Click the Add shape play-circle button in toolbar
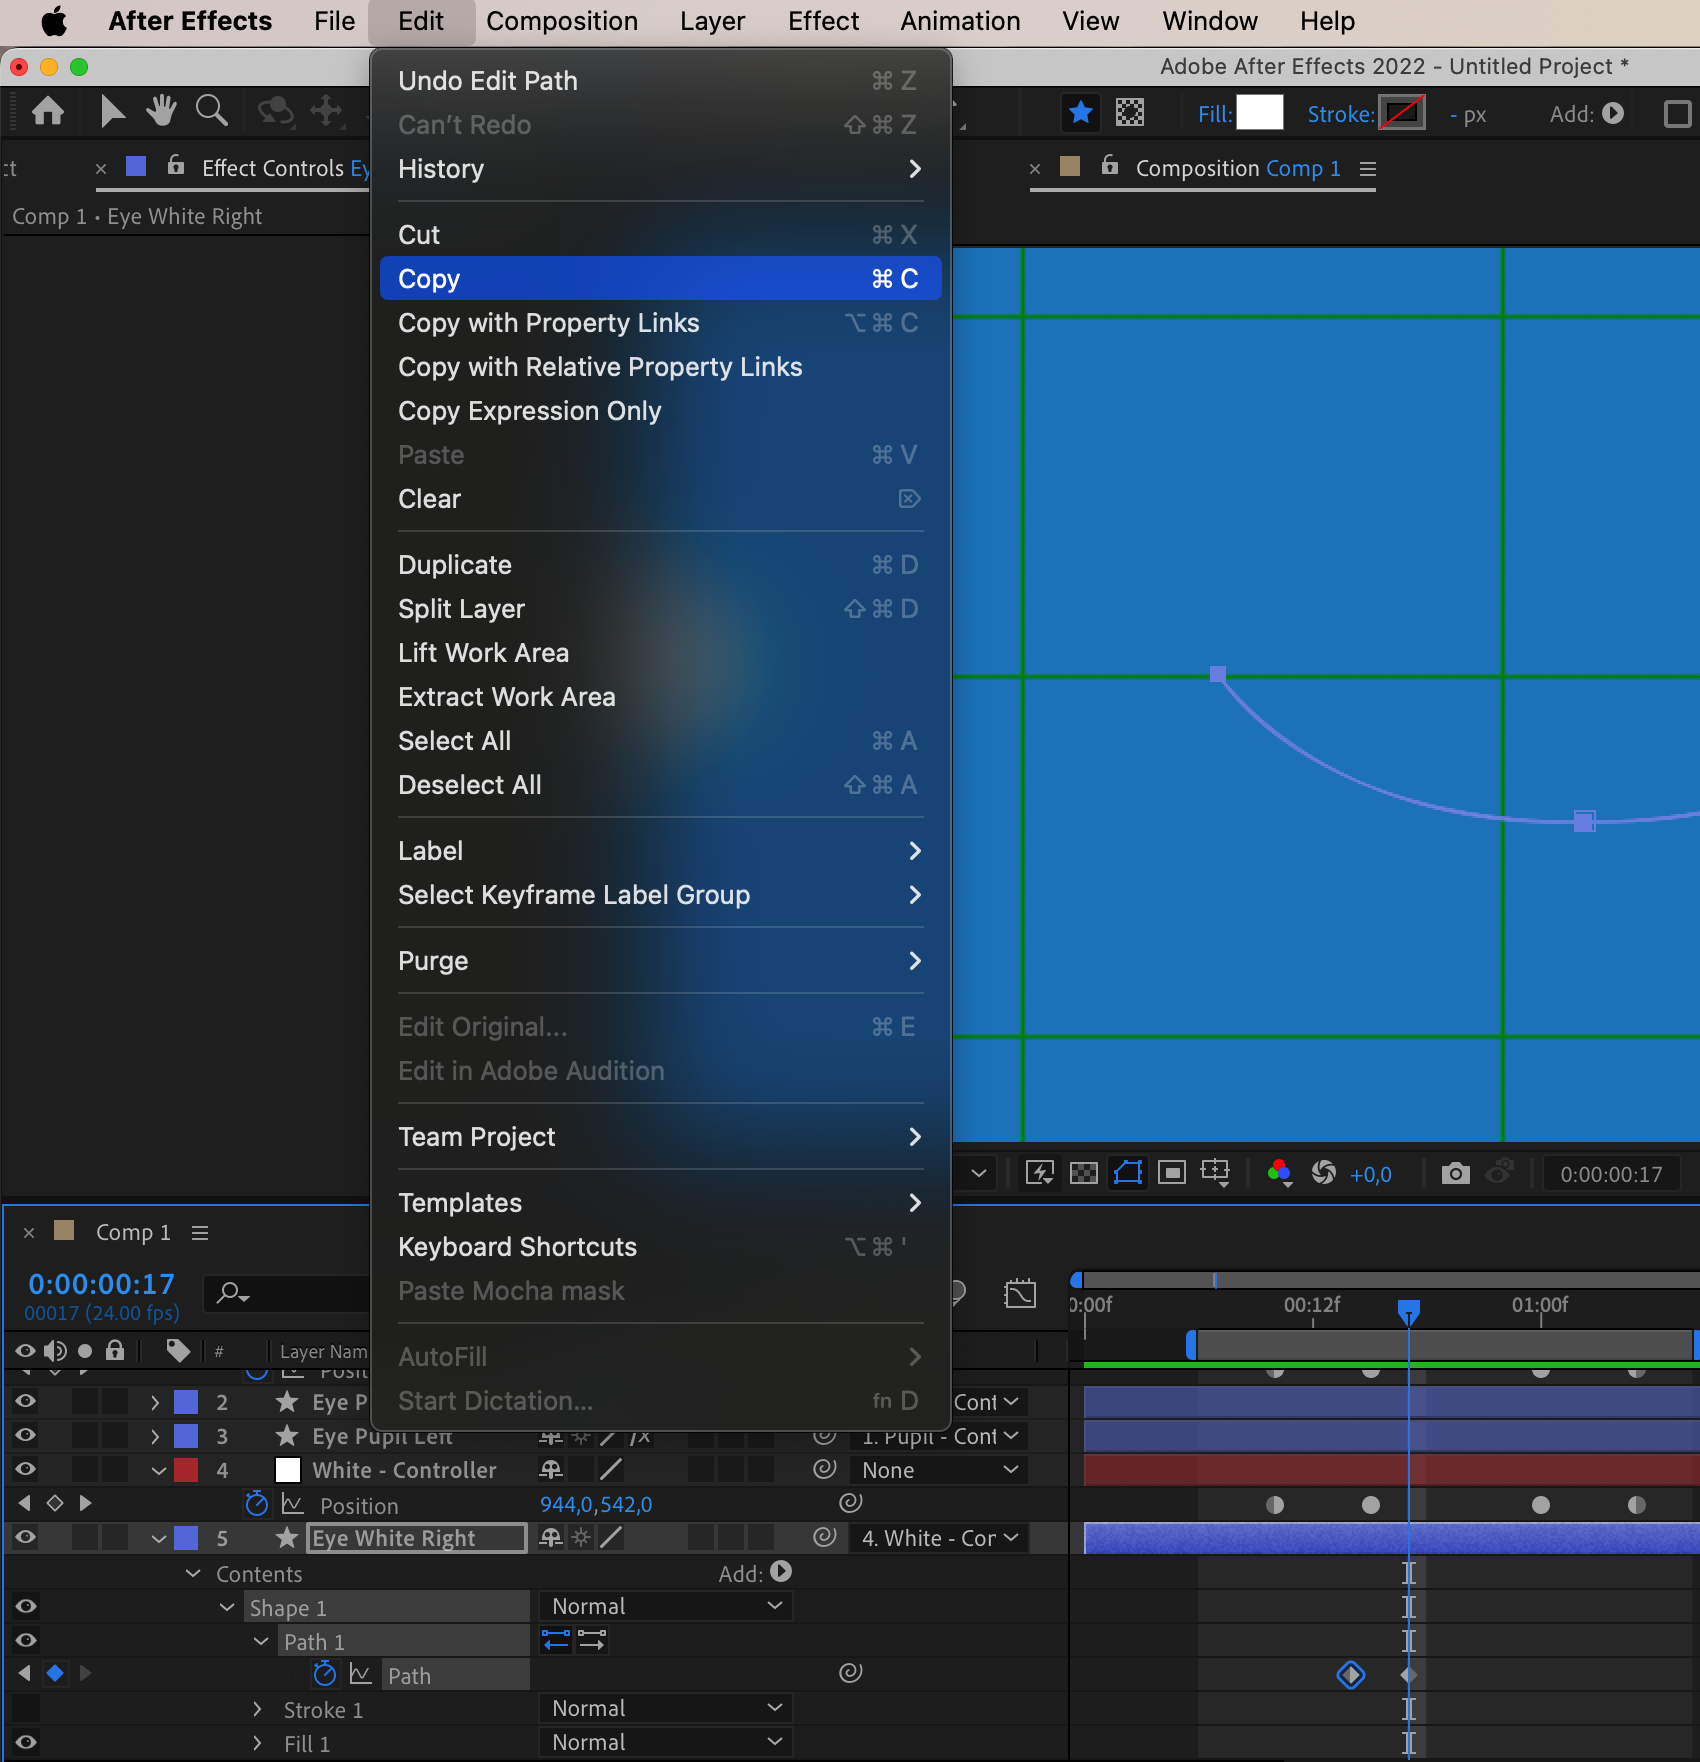1700x1762 pixels. (x=1612, y=113)
